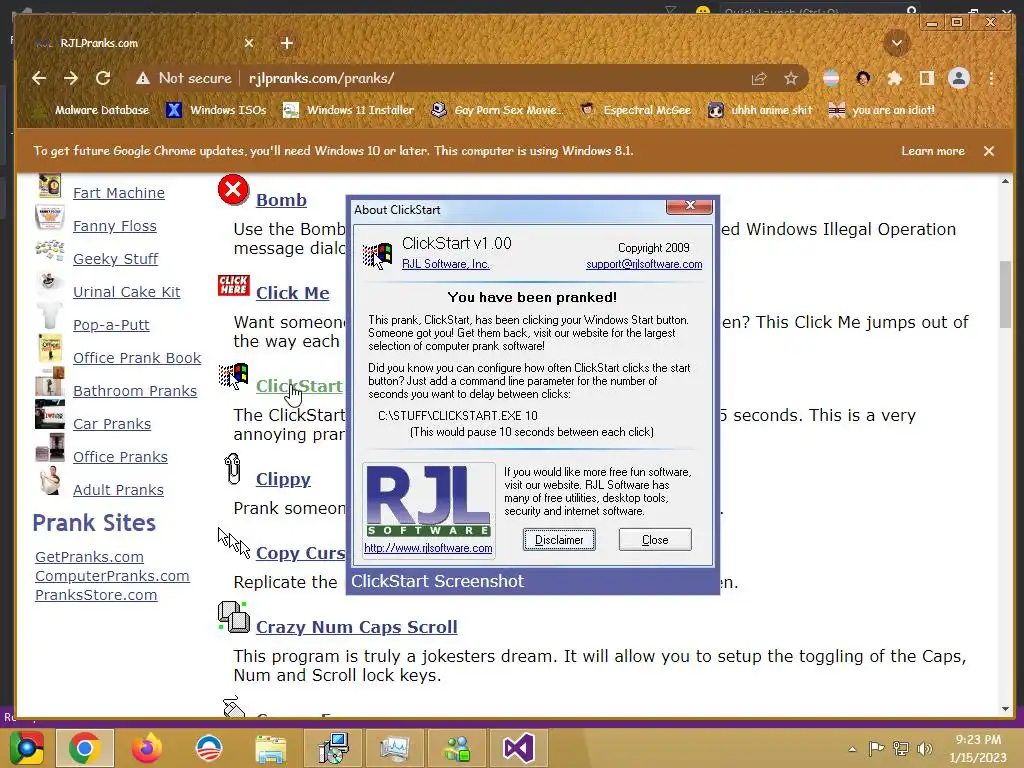Click the Bomb red X icon
The width and height of the screenshot is (1024, 768).
[233, 190]
